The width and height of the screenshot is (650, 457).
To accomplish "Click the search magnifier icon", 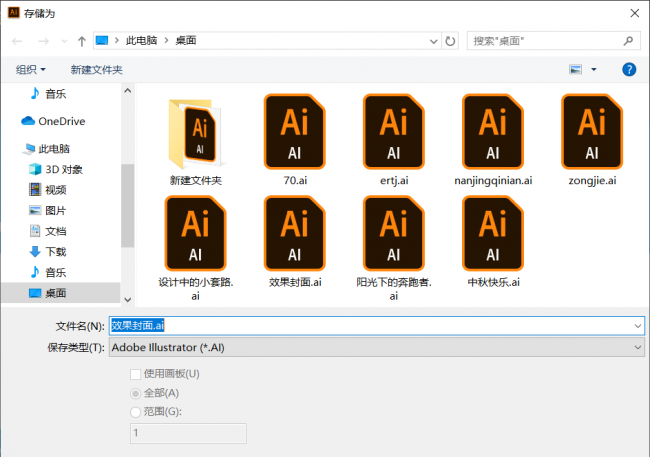I will 628,41.
